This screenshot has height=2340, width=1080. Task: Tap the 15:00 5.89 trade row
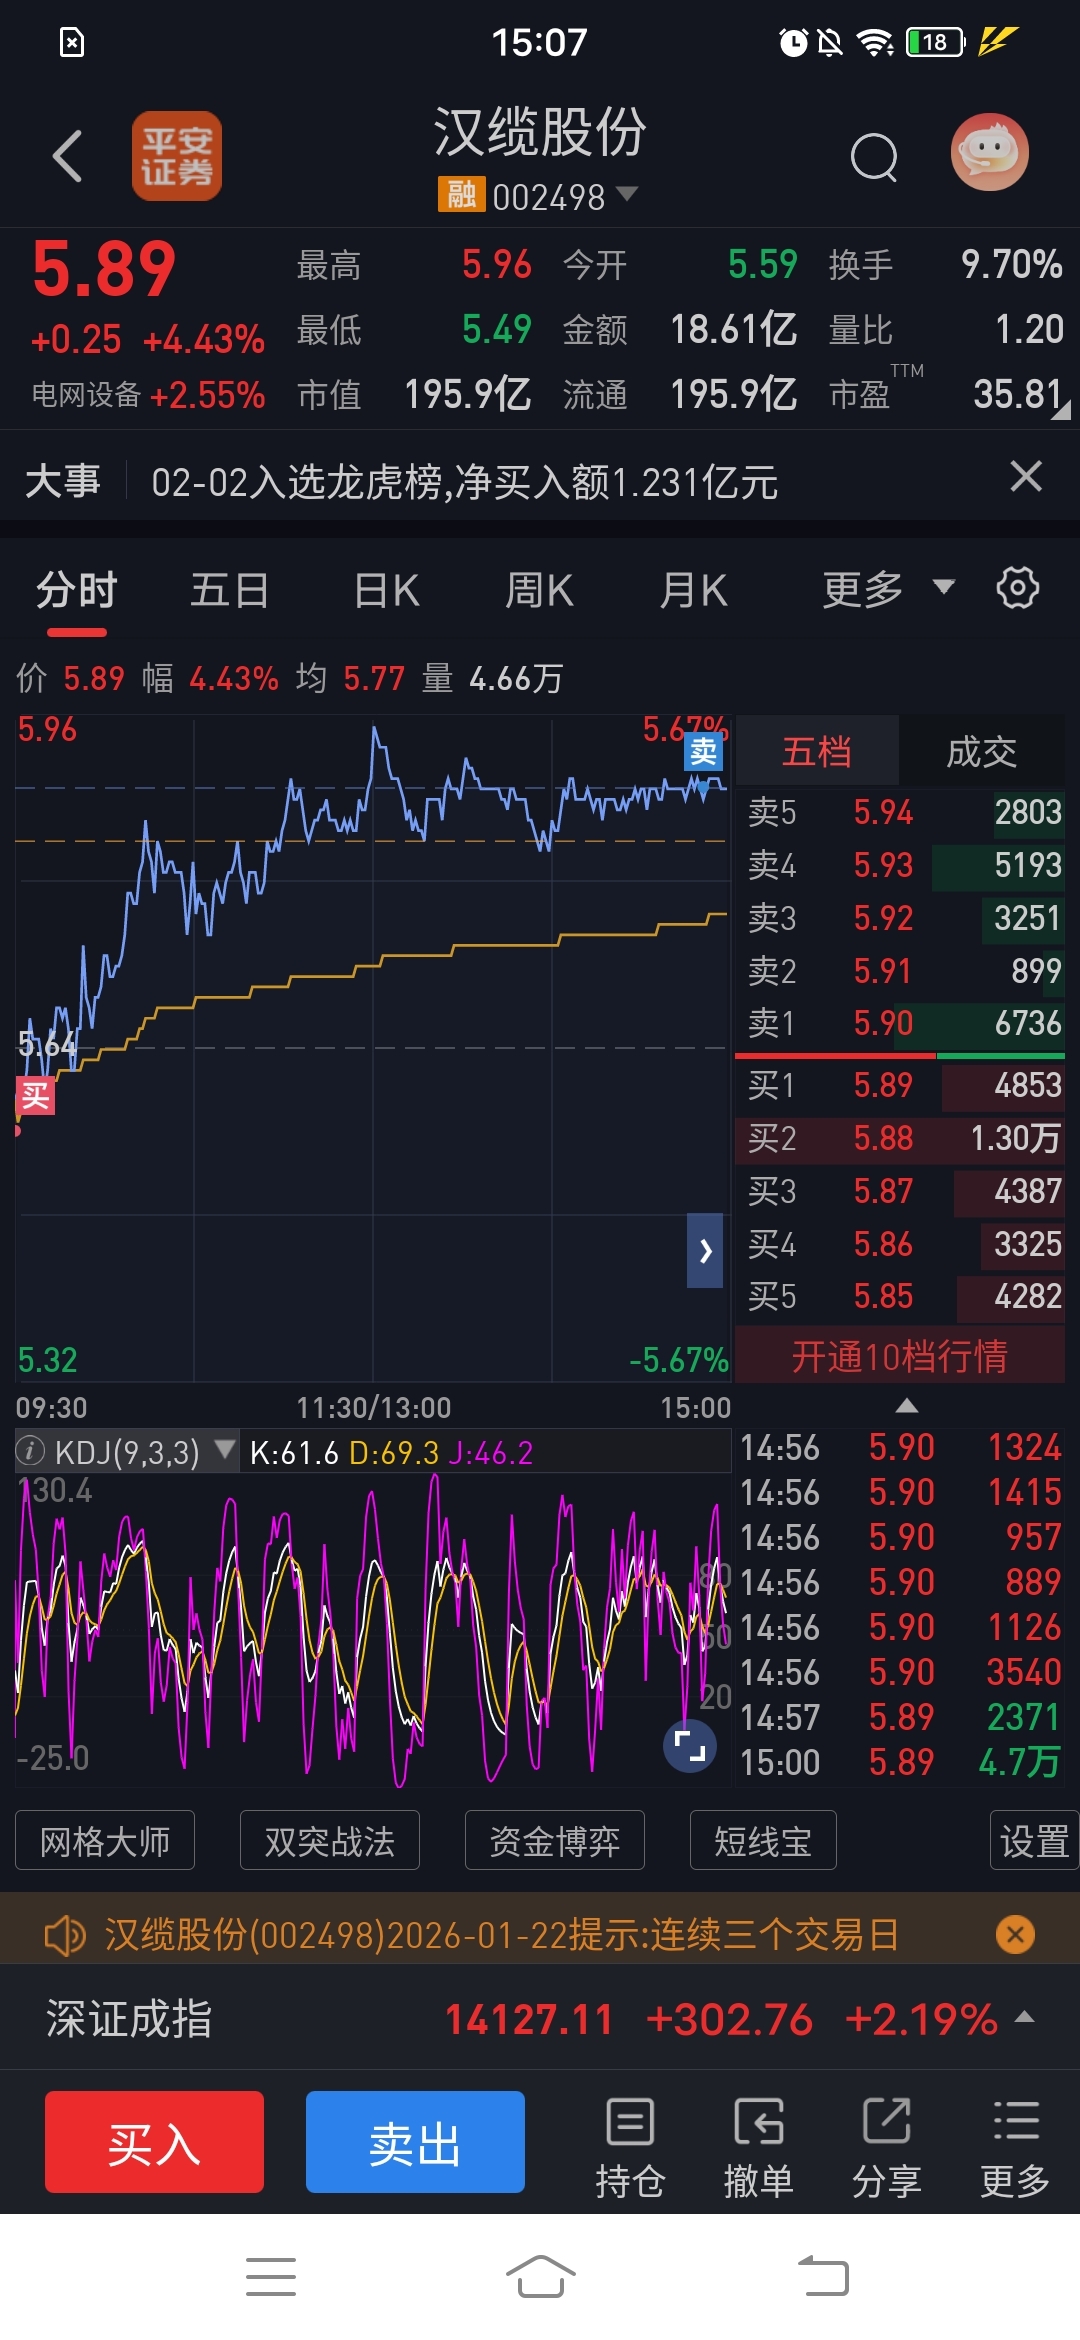pos(900,1762)
